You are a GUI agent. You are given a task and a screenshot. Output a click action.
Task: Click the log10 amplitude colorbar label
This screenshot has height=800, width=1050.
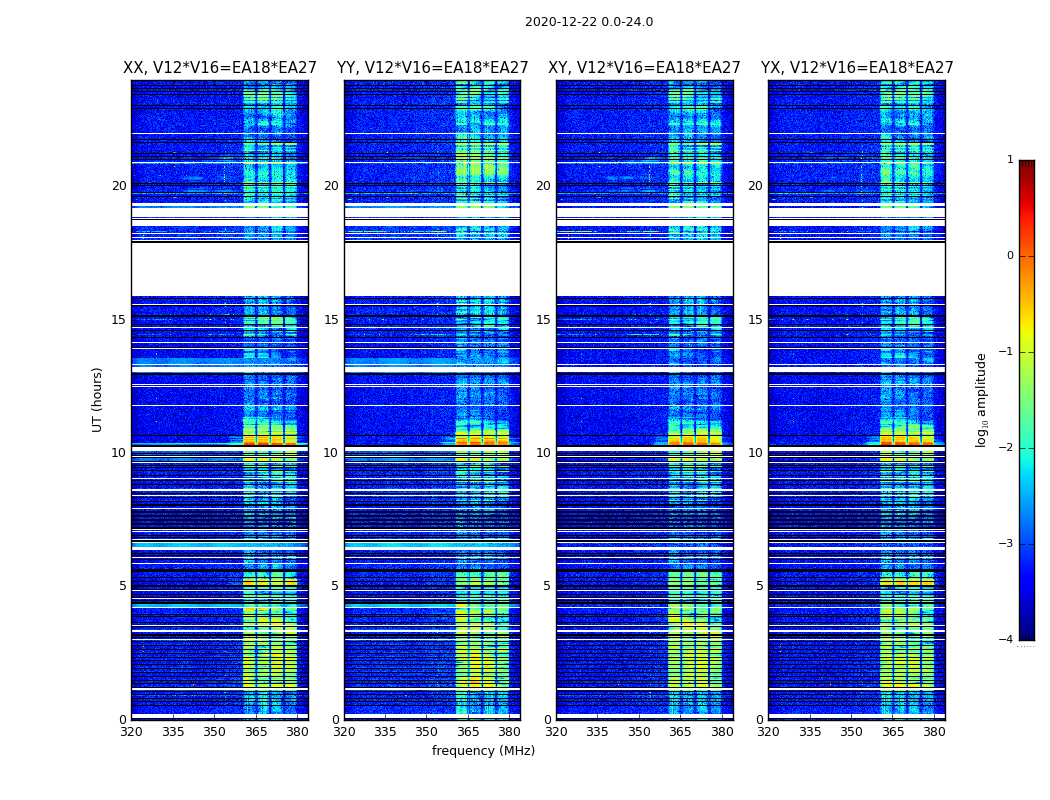pos(981,400)
